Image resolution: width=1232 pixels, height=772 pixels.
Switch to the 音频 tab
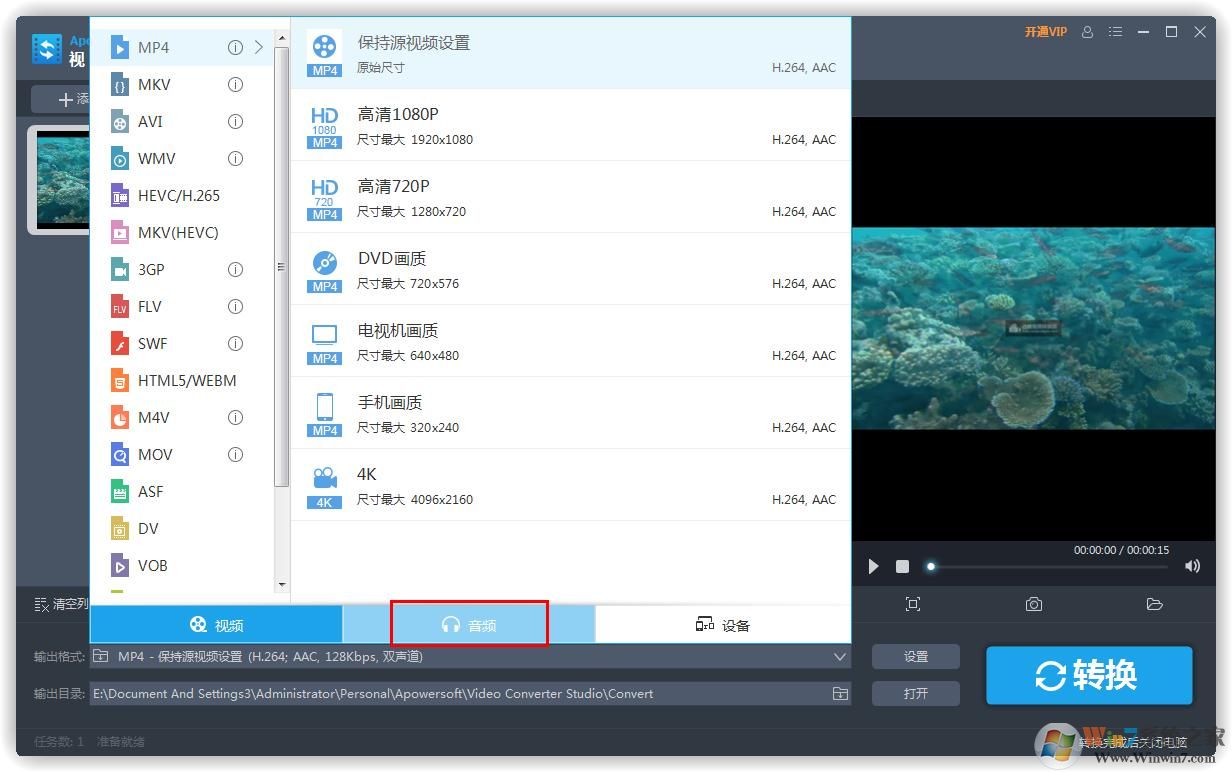pos(469,624)
